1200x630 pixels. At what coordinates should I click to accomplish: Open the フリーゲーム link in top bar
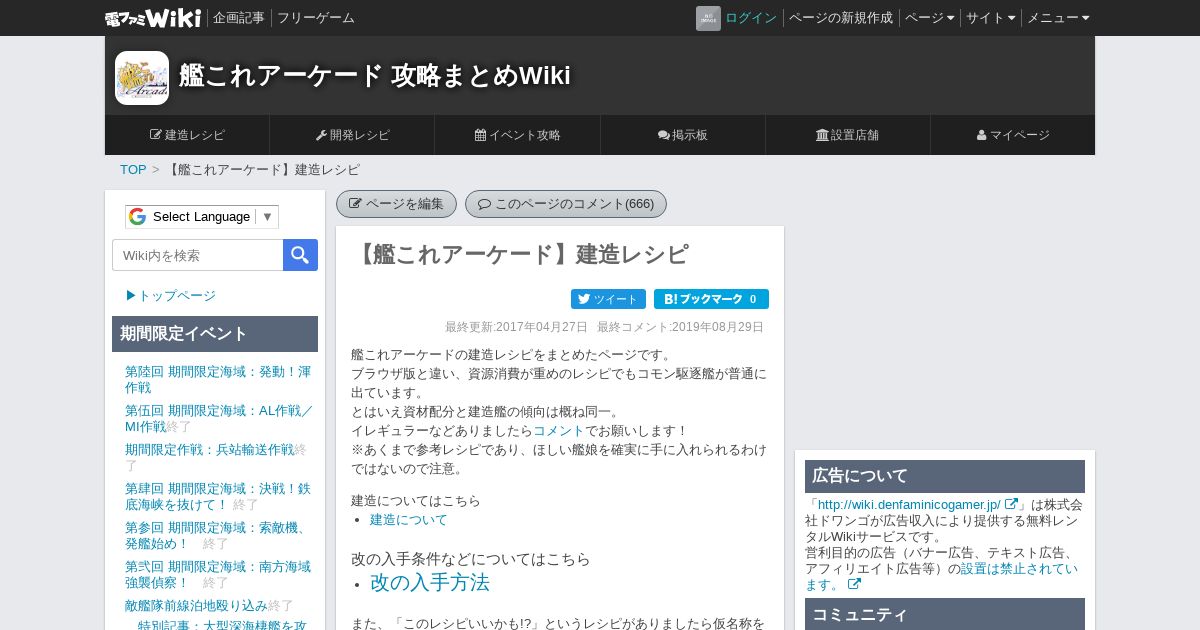tap(316, 18)
